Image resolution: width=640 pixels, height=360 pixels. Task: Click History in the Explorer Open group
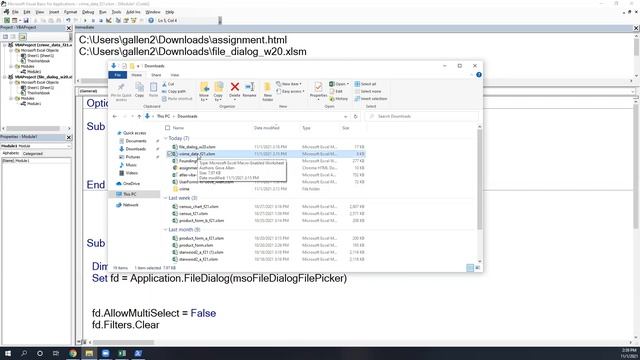click(x=339, y=99)
